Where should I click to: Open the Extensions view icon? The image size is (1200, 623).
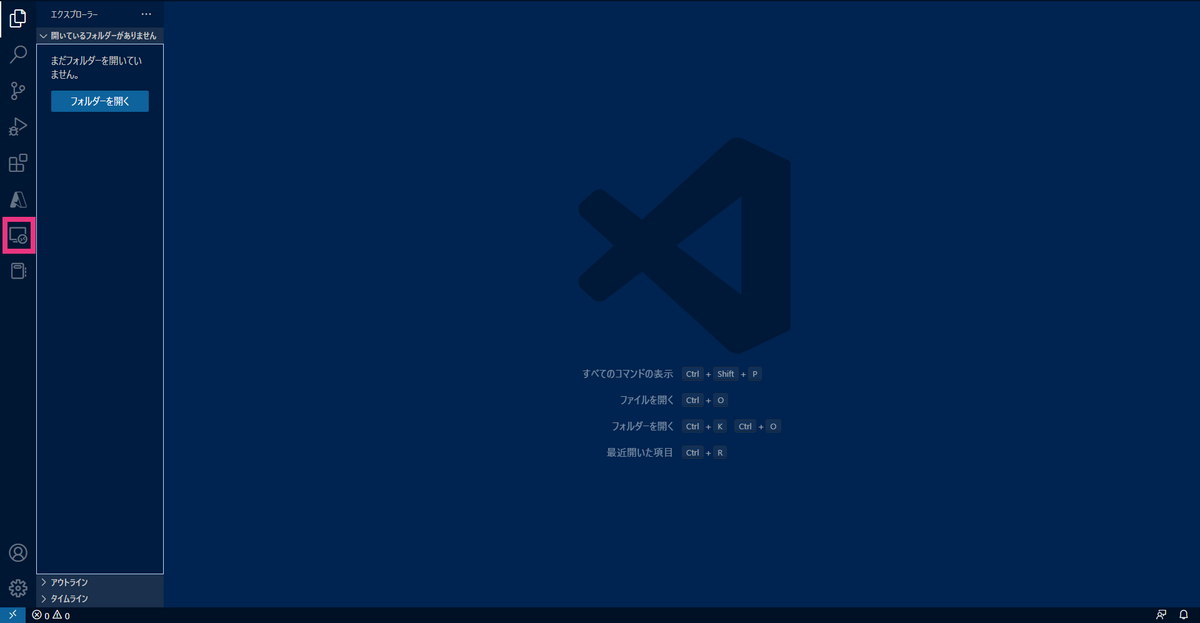tap(18, 163)
